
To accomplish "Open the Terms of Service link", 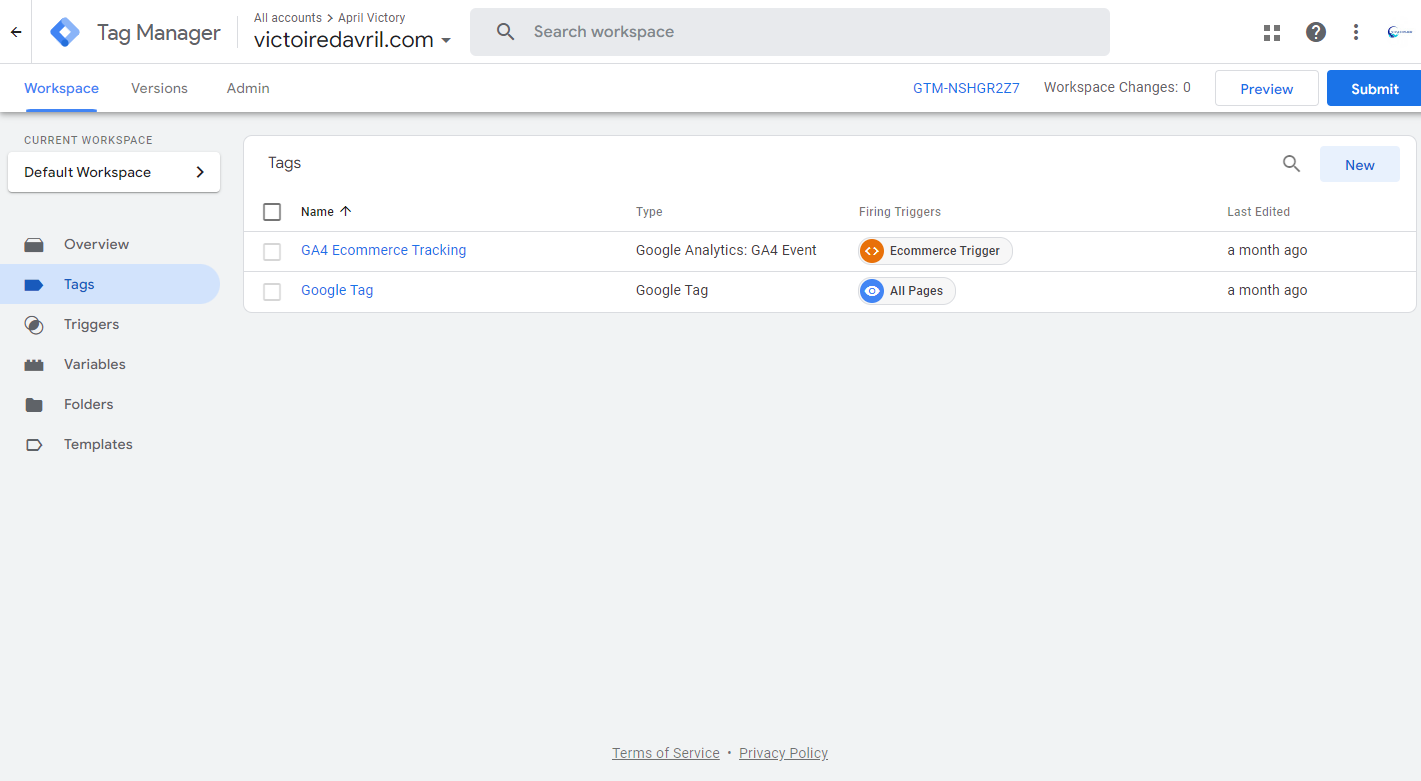I will pos(666,753).
